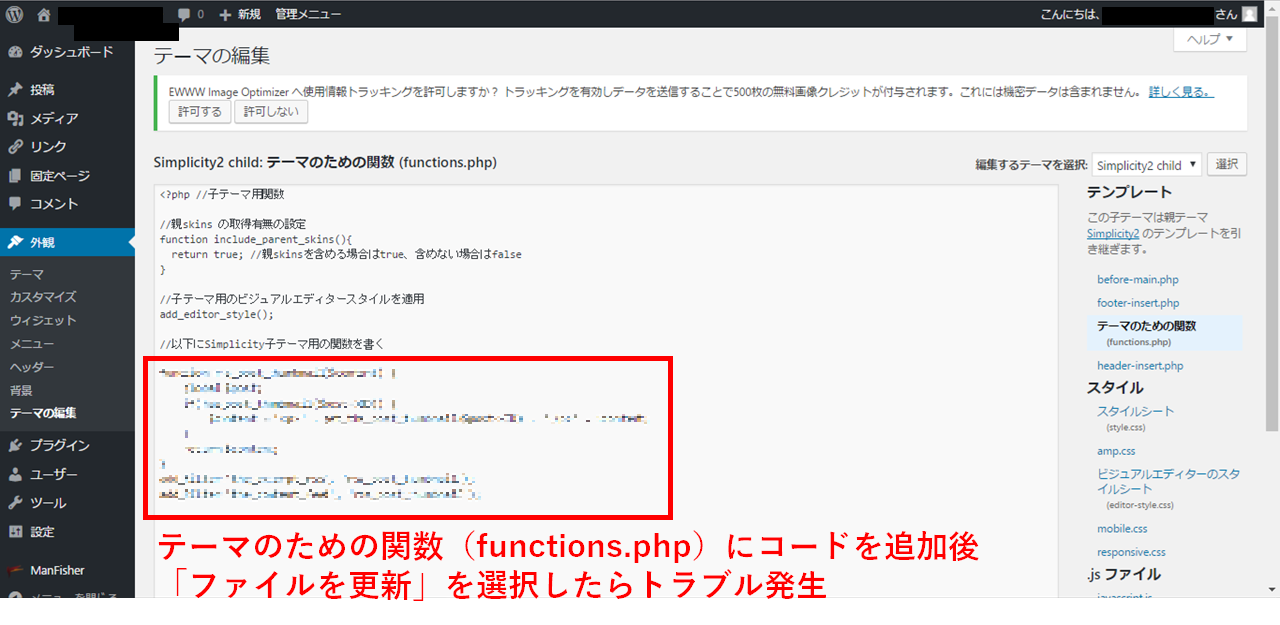Click the 選択 button
This screenshot has height=625, width=1280.
coord(1227,165)
